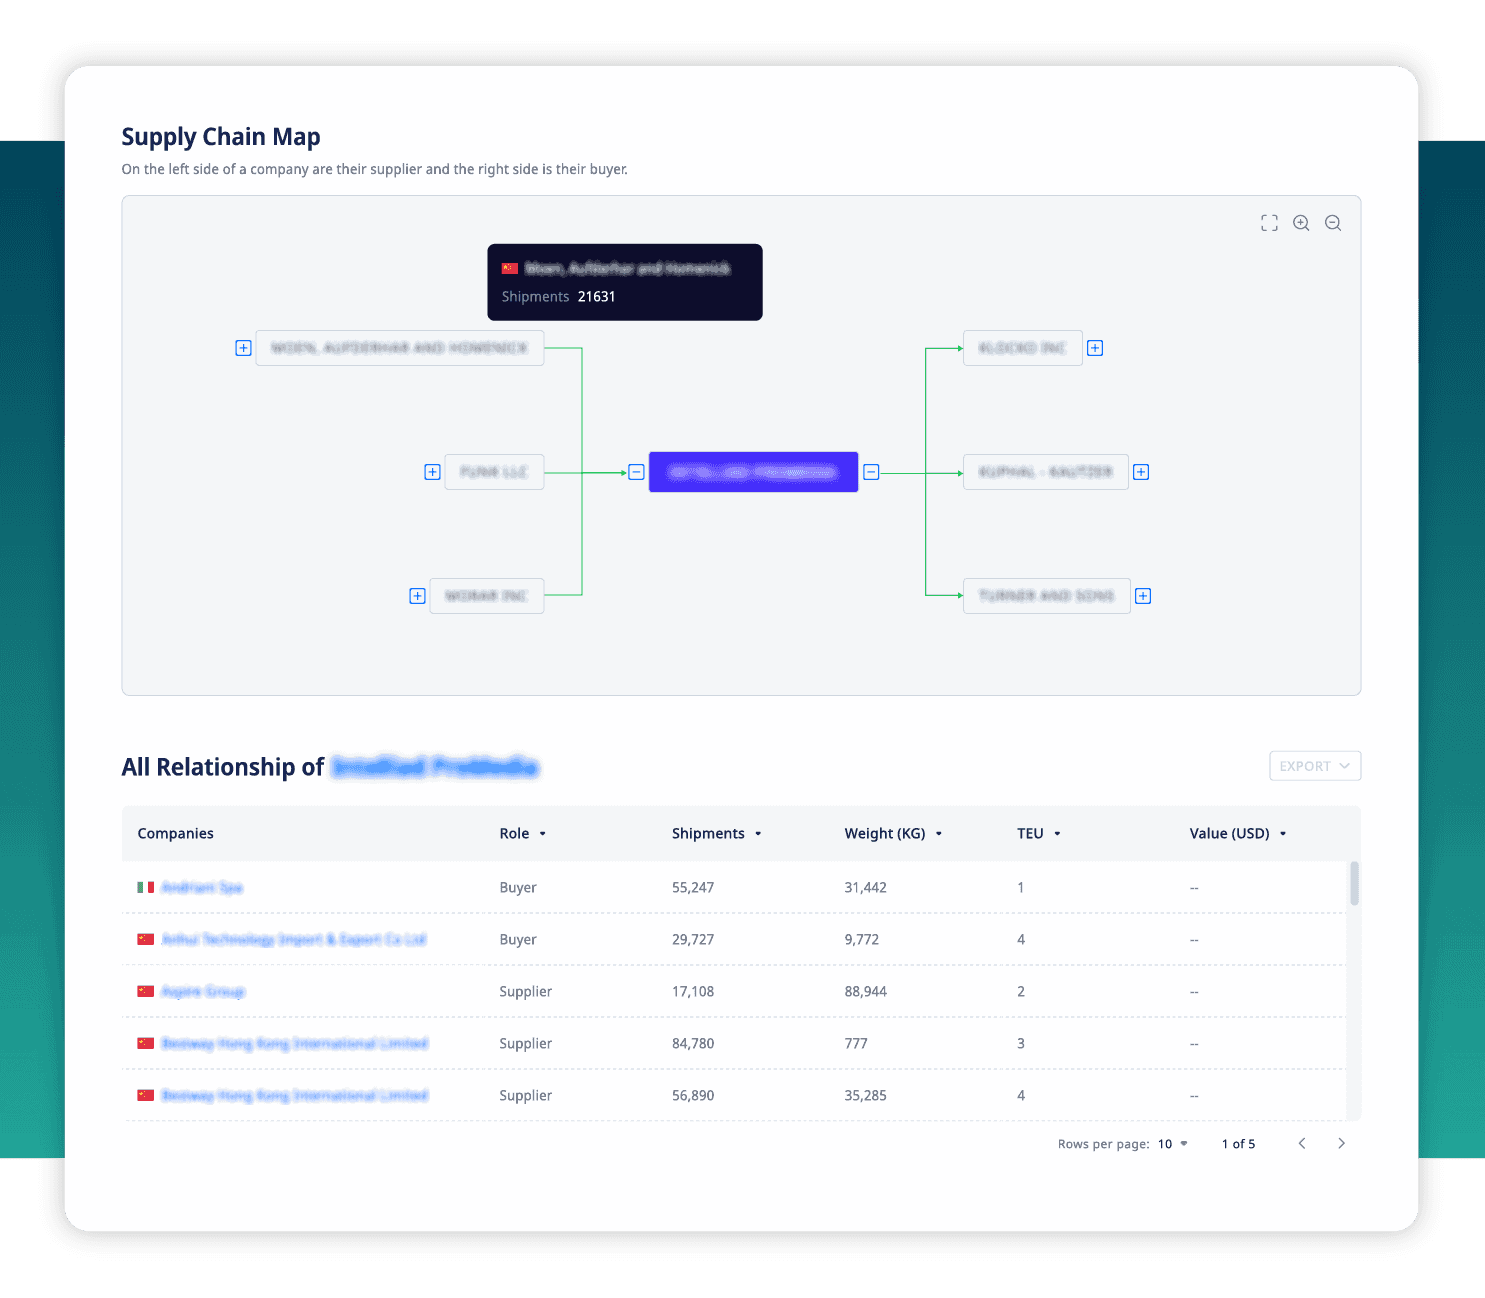Viewport: 1485px width, 1298px height.
Task: Select the KLOCKO INC node box
Action: point(1022,348)
